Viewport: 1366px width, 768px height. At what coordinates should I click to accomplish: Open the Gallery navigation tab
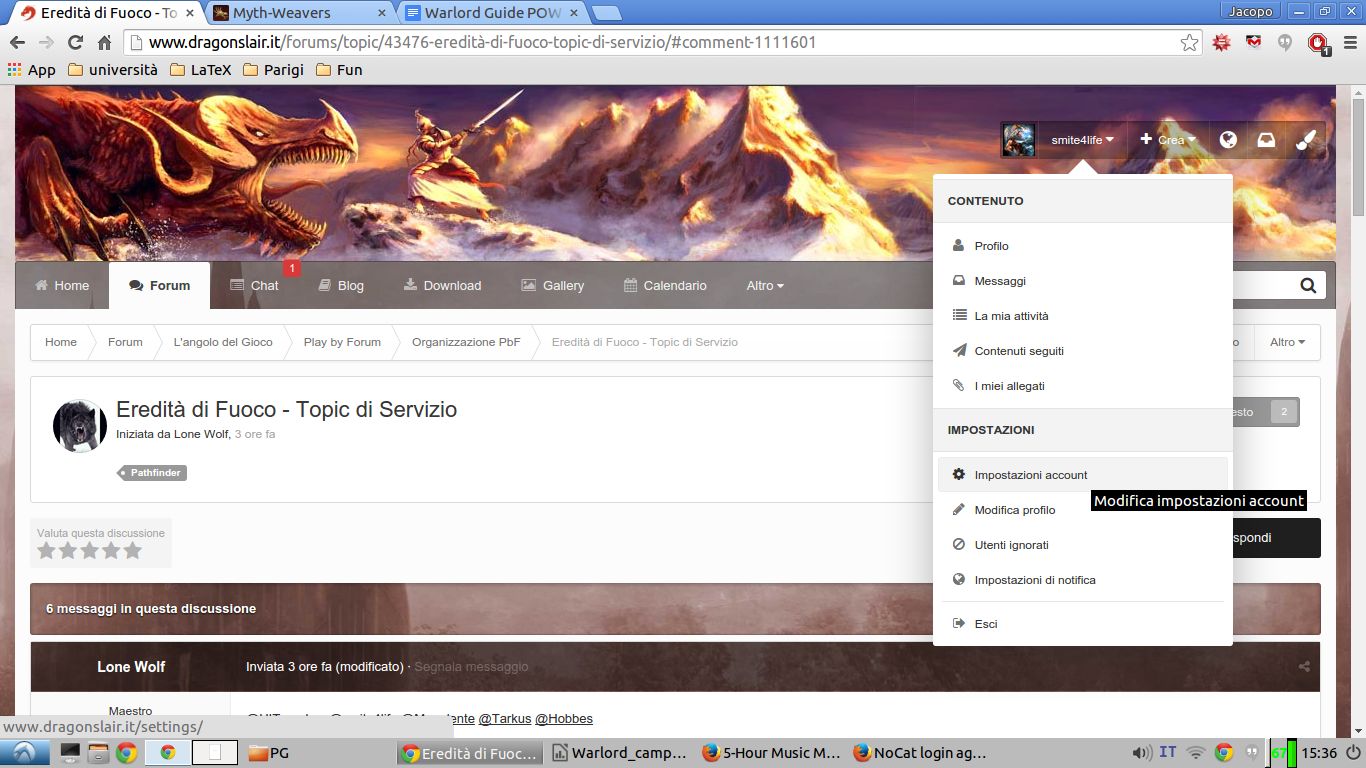coord(552,286)
